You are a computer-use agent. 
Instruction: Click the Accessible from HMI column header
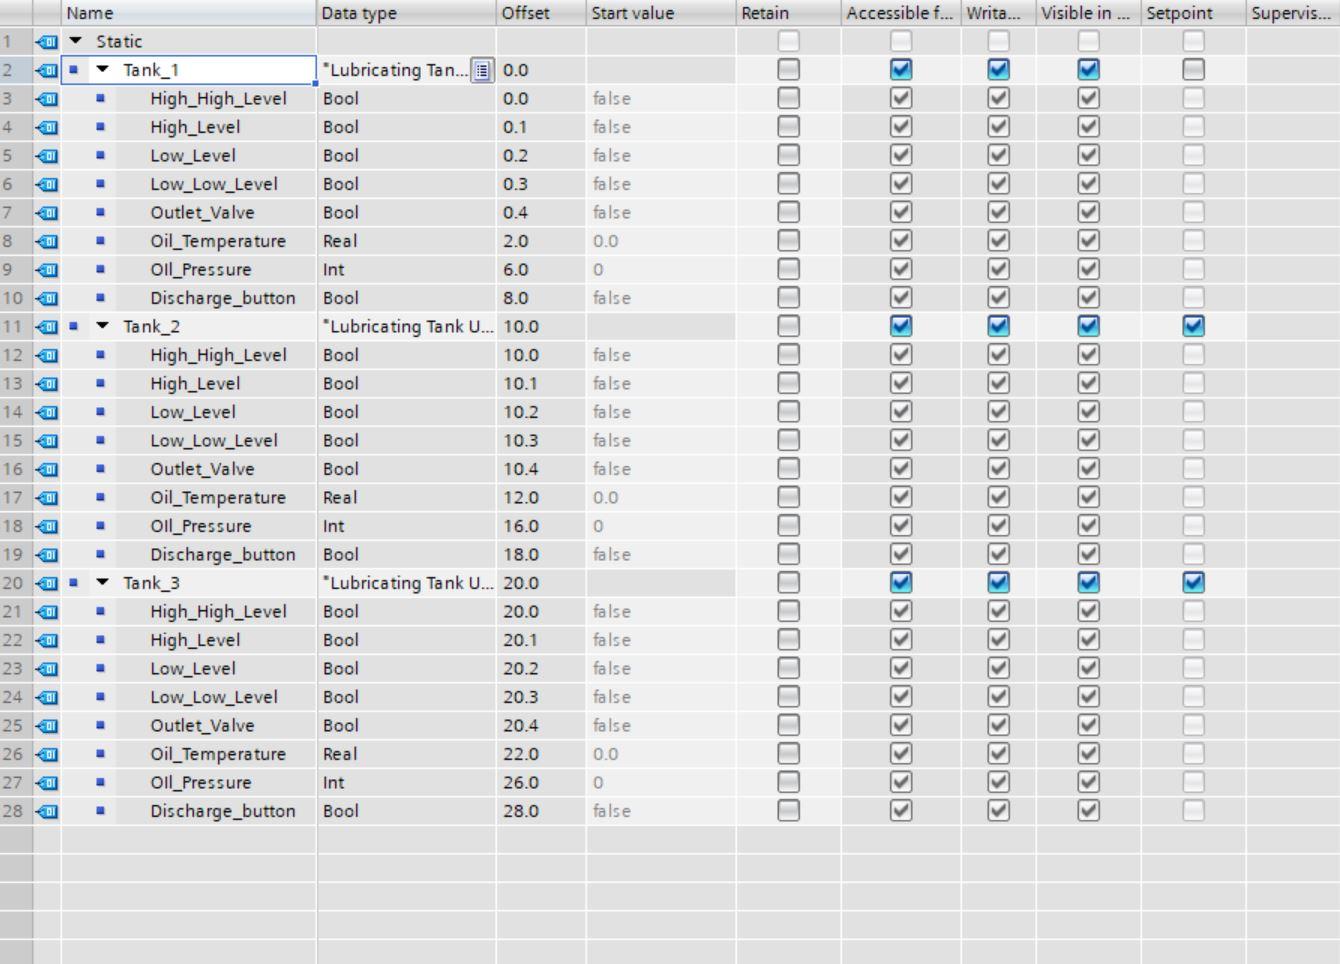900,13
